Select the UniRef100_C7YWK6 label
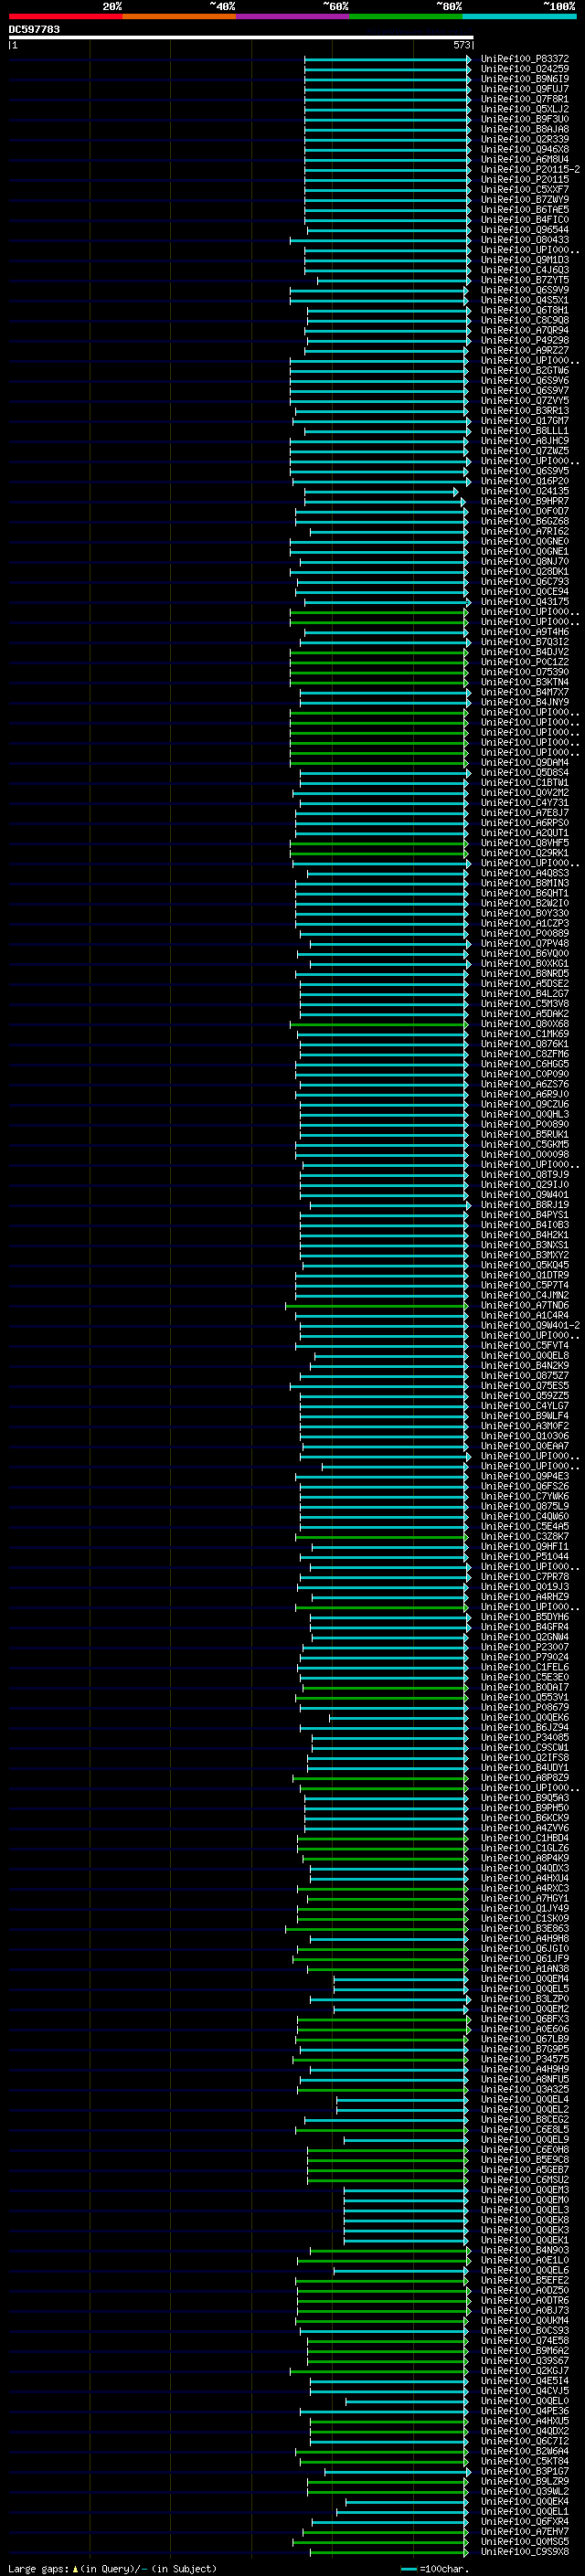This screenshot has height=2576, width=585. (x=525, y=1497)
